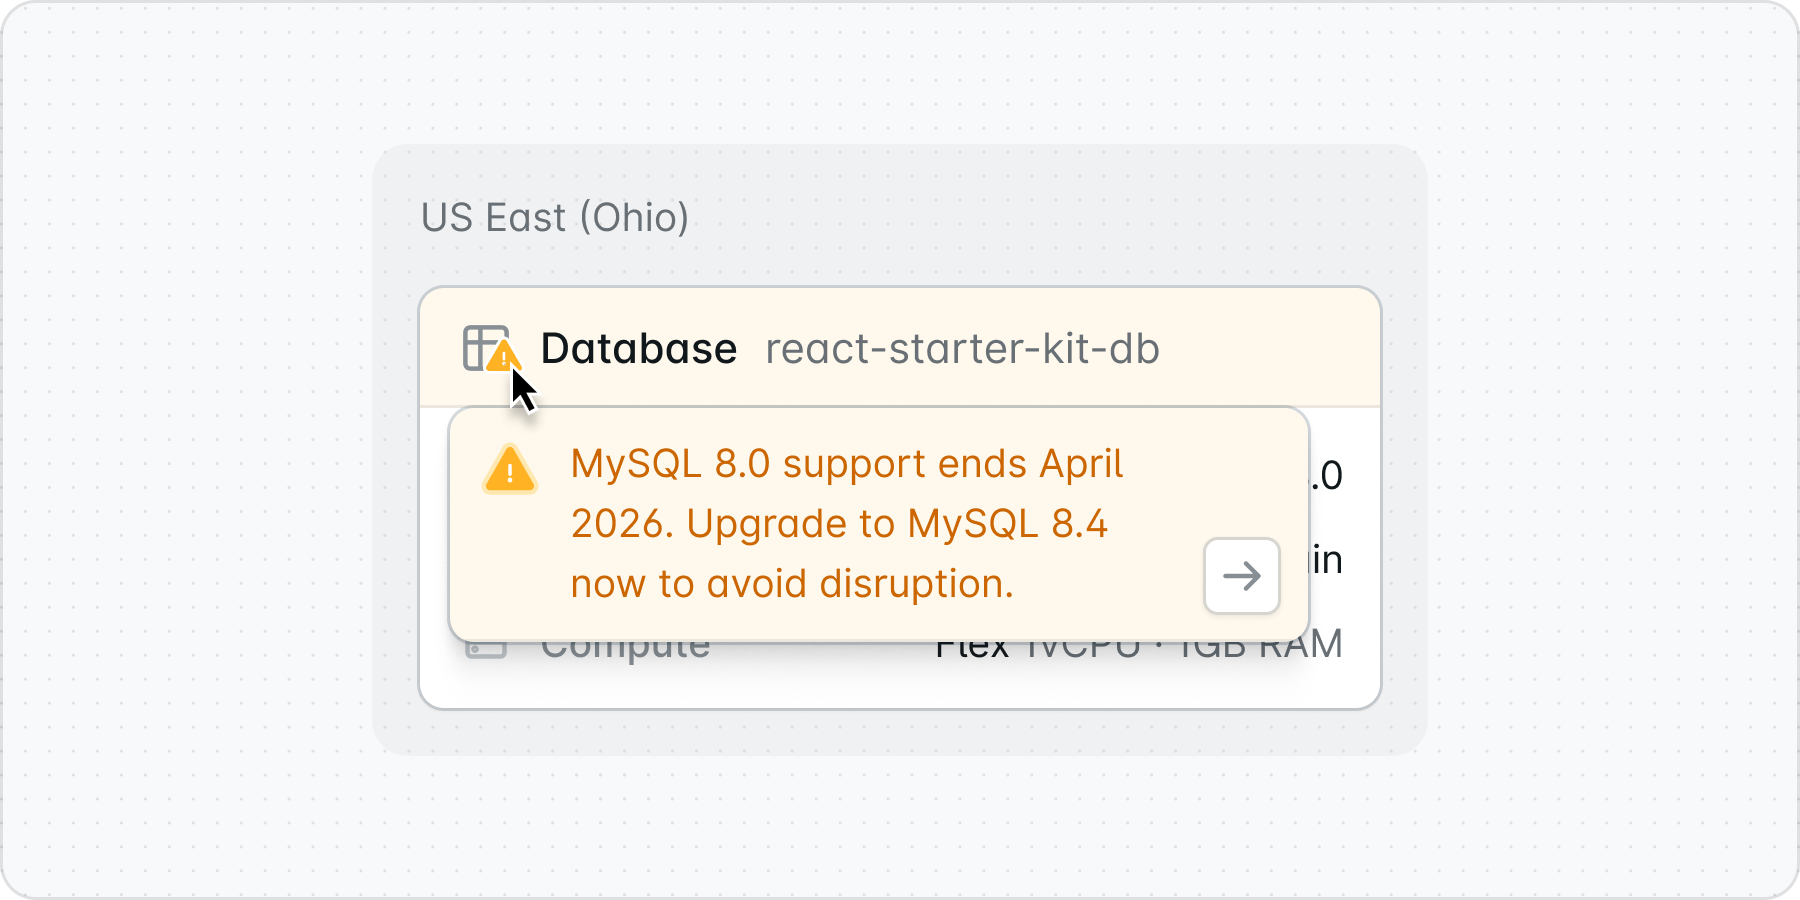Click the Compute row label

[626, 644]
